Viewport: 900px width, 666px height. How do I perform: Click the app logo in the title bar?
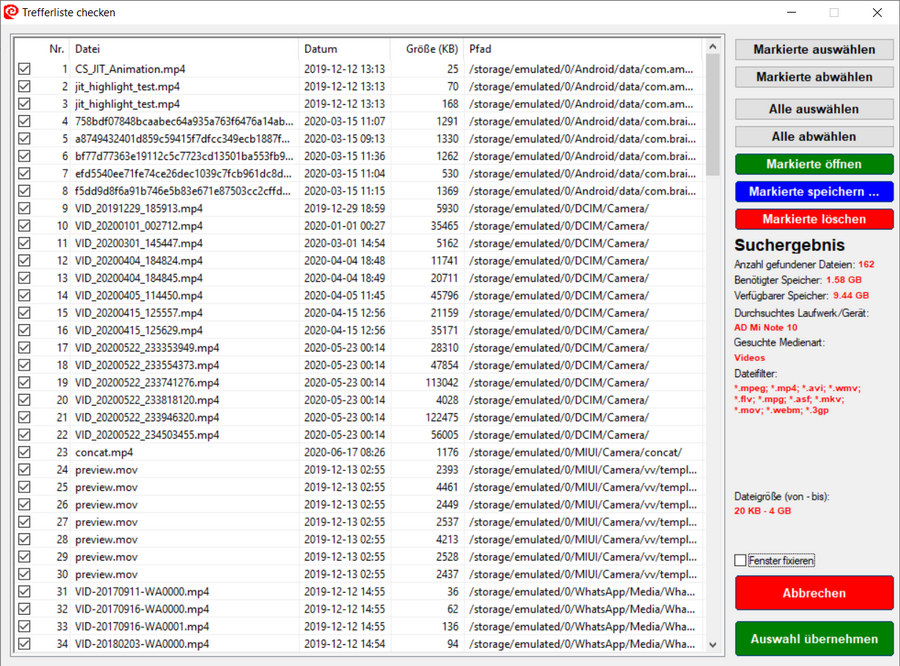pyautogui.click(x=11, y=12)
